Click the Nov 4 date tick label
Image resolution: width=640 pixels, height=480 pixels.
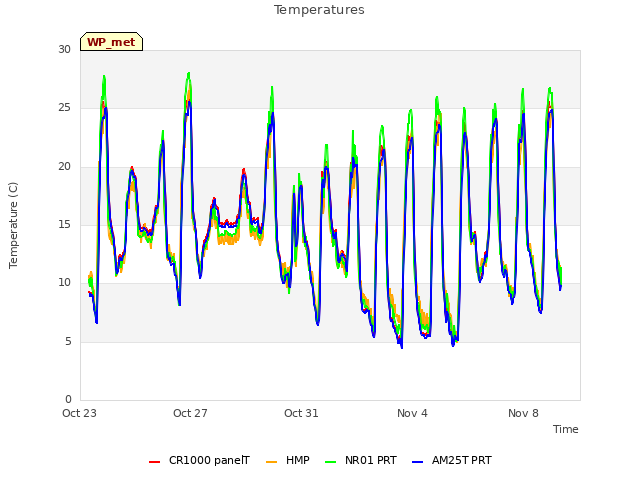[412, 413]
